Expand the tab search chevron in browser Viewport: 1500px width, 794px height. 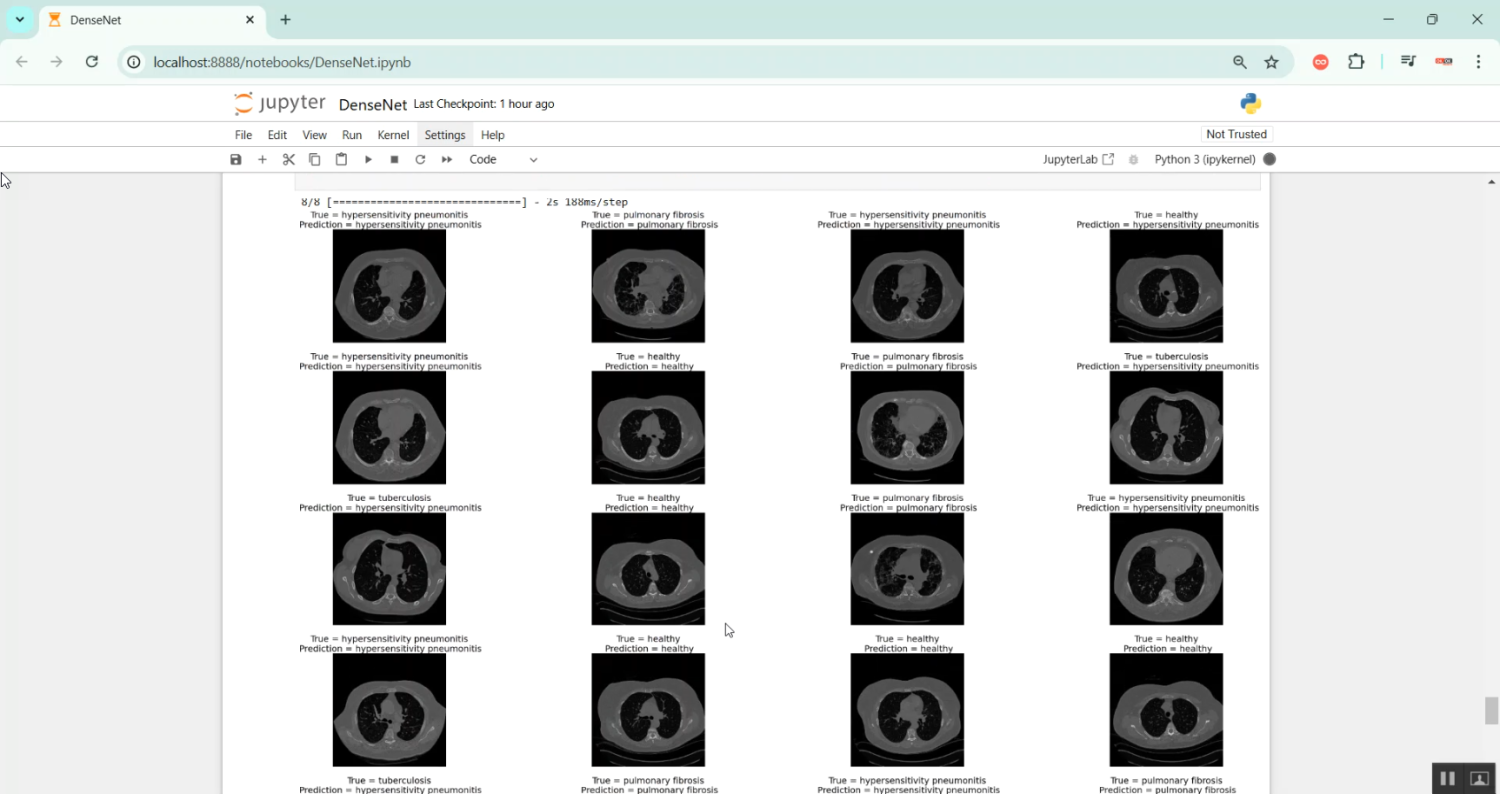pos(19,20)
